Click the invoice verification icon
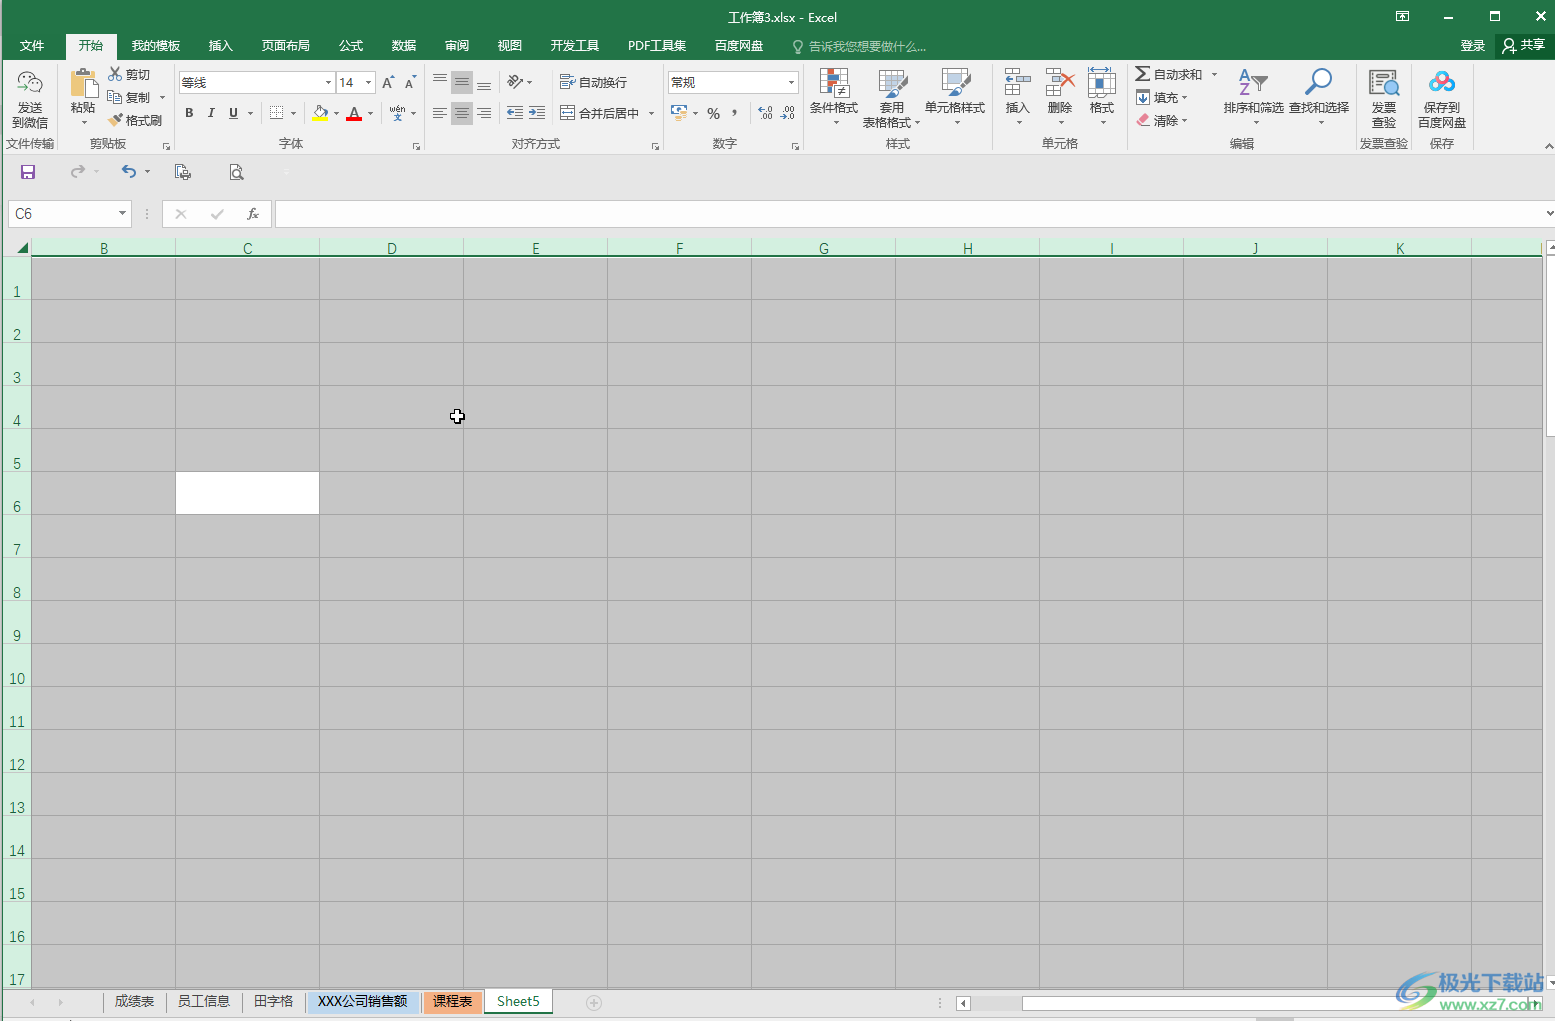This screenshot has width=1555, height=1021. pos(1384,83)
